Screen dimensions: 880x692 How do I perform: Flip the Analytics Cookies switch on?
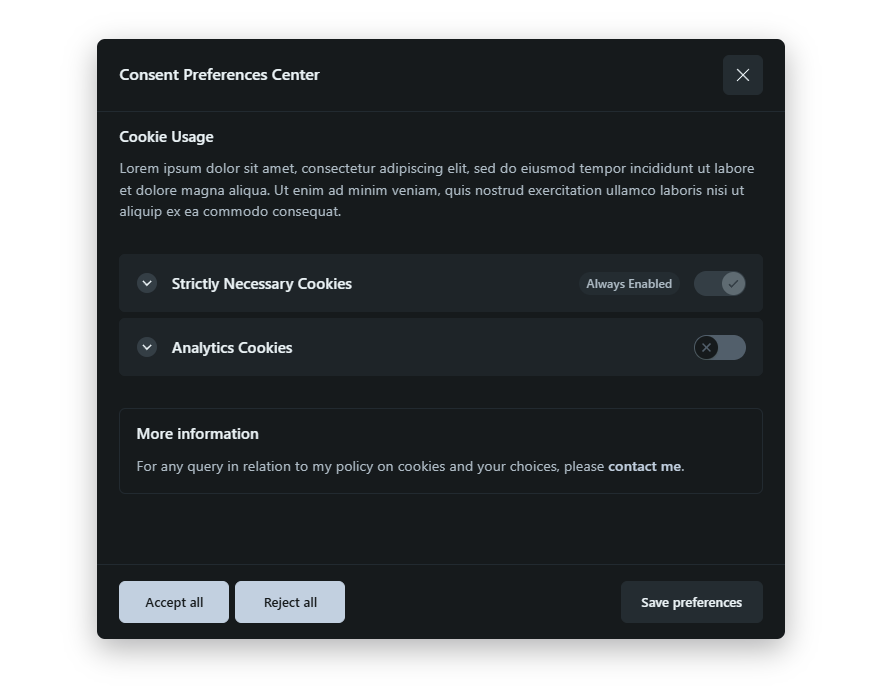(x=720, y=347)
